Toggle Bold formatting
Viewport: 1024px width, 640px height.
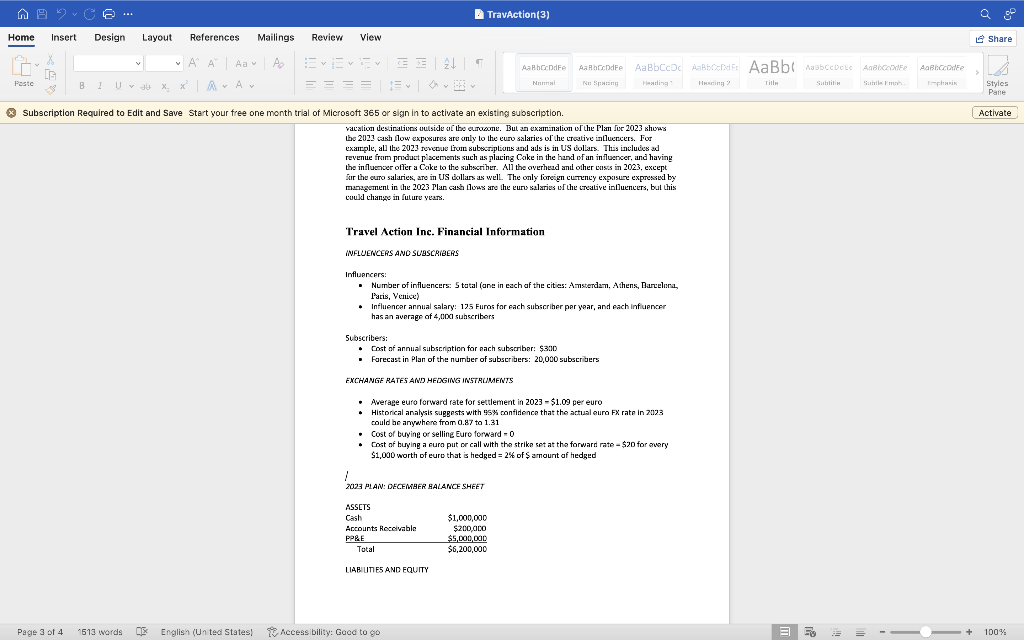82,86
